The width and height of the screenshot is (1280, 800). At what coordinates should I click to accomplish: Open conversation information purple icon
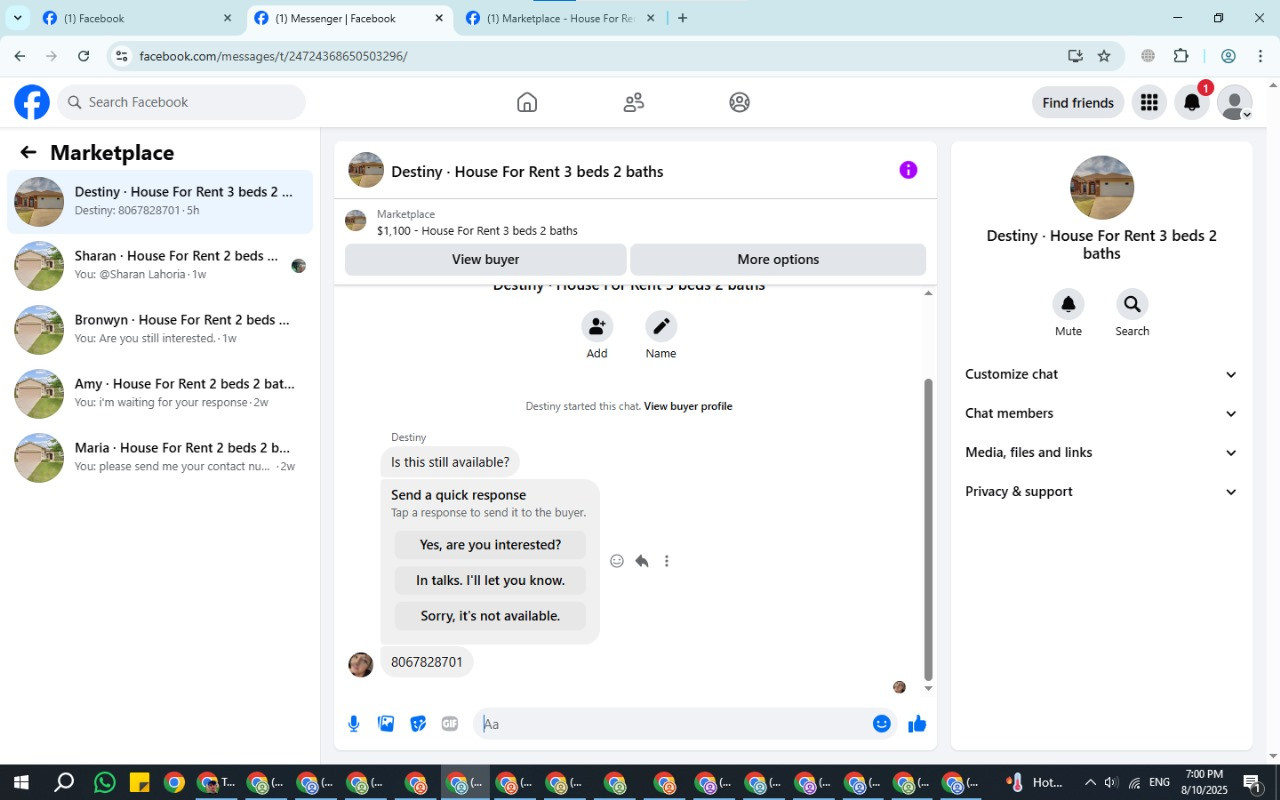pos(908,170)
